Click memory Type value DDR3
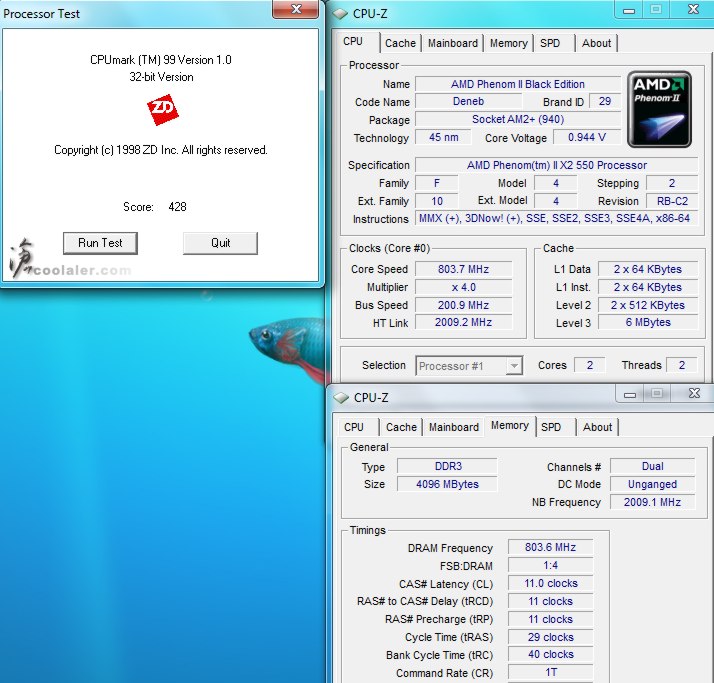The height and width of the screenshot is (683, 714). [448, 466]
